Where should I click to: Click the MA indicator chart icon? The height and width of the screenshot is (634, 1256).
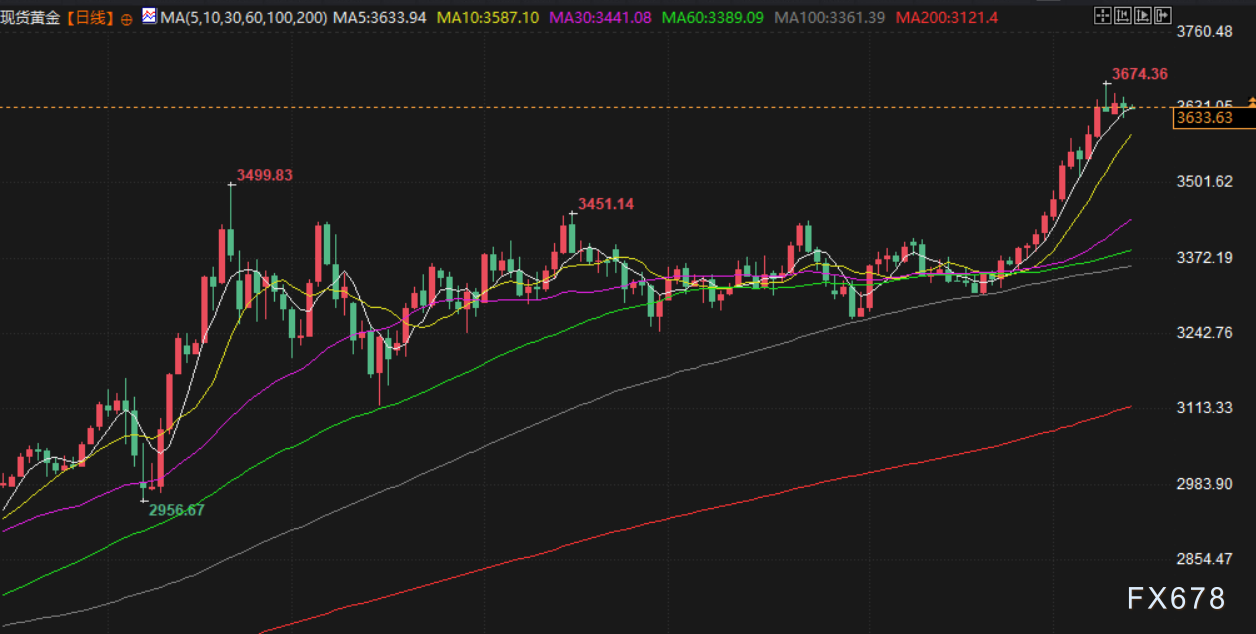149,17
